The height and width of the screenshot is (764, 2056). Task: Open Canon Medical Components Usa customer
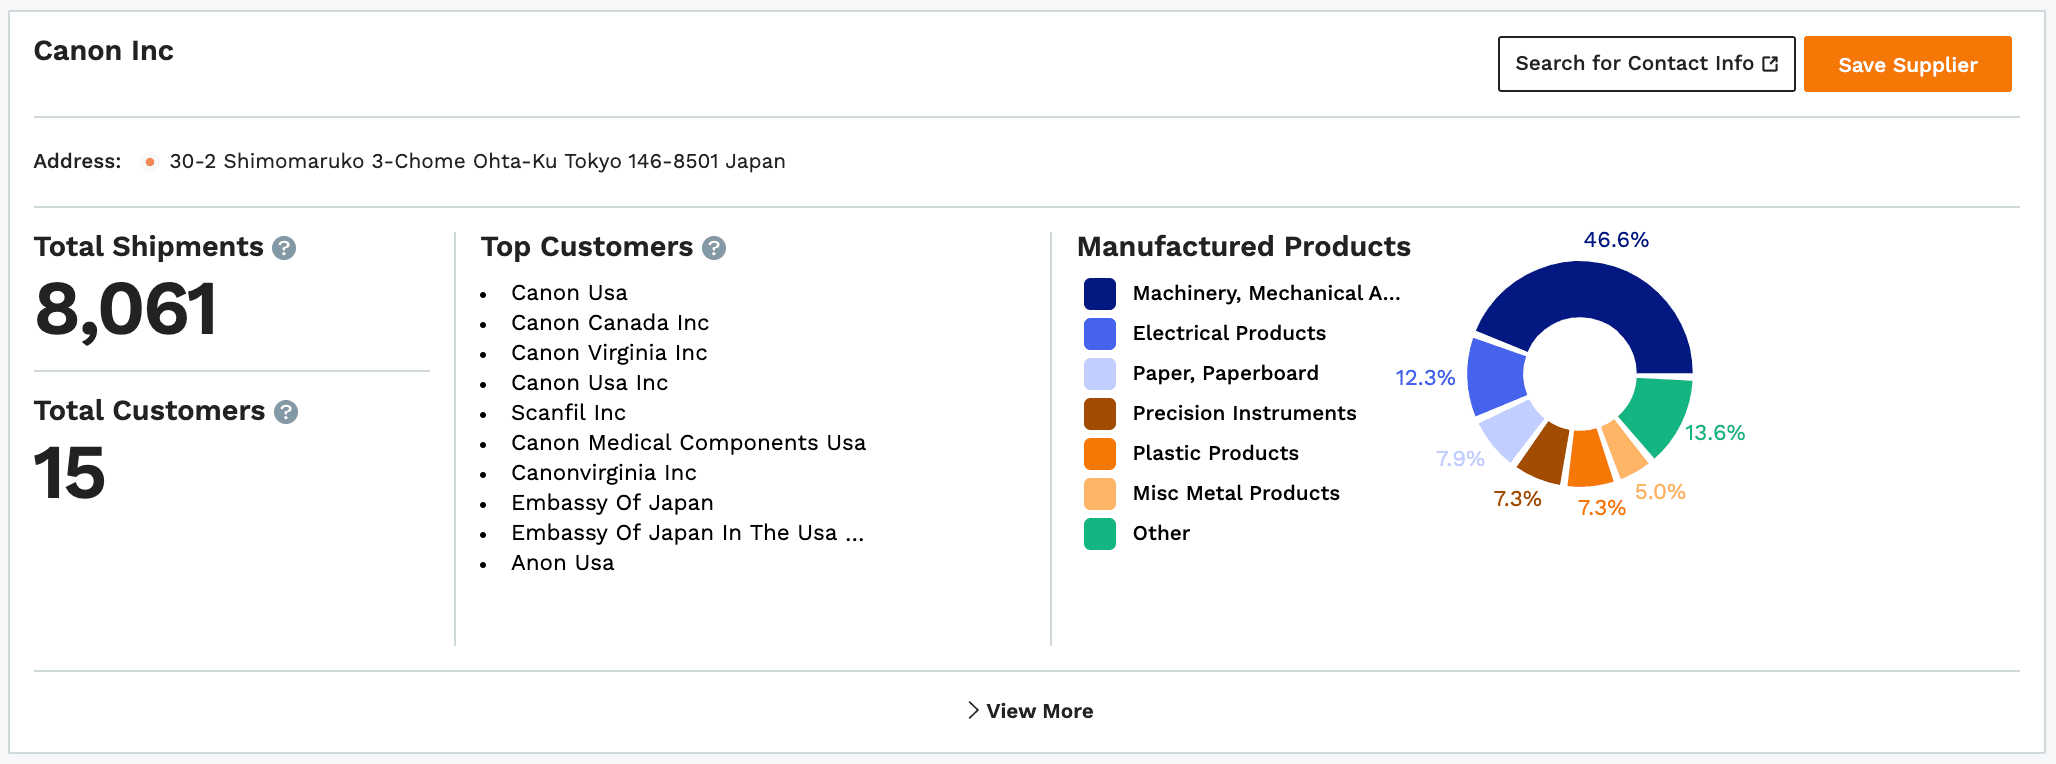click(688, 443)
